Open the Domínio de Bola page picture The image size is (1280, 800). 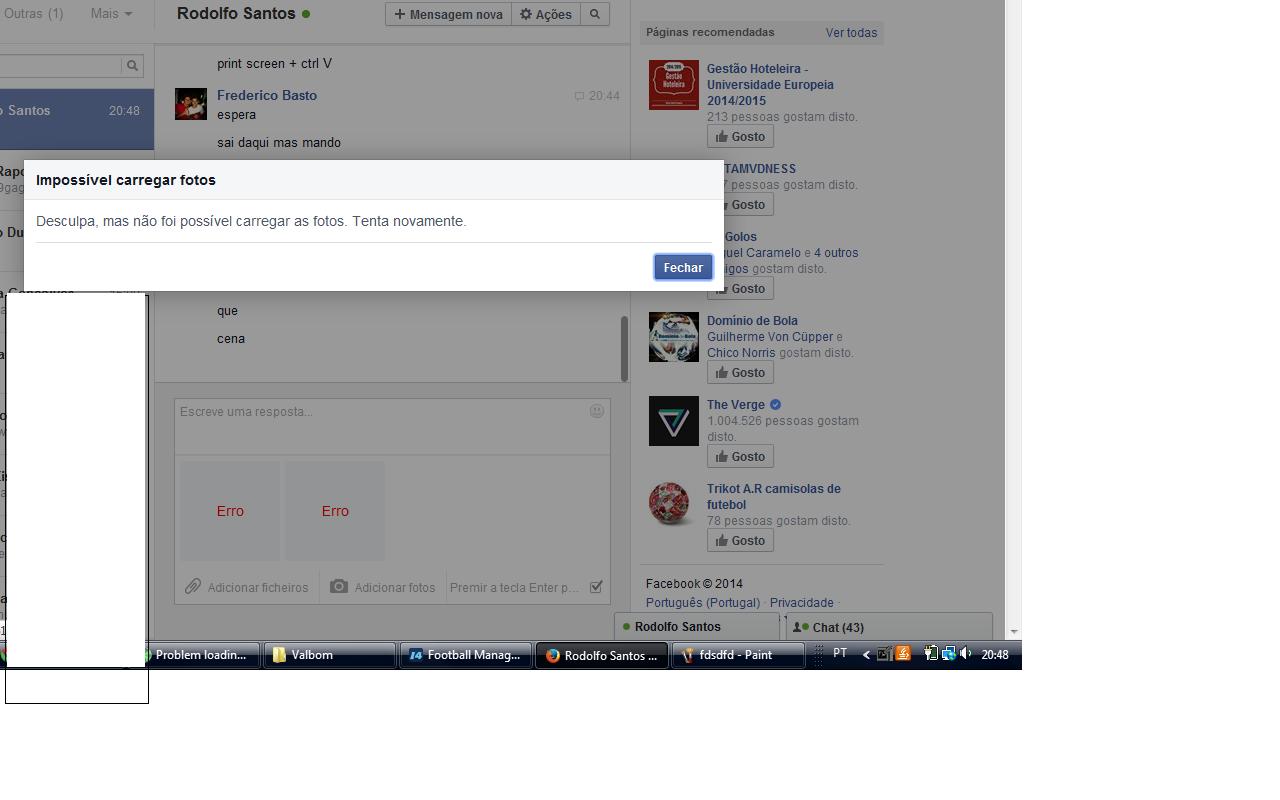[674, 337]
